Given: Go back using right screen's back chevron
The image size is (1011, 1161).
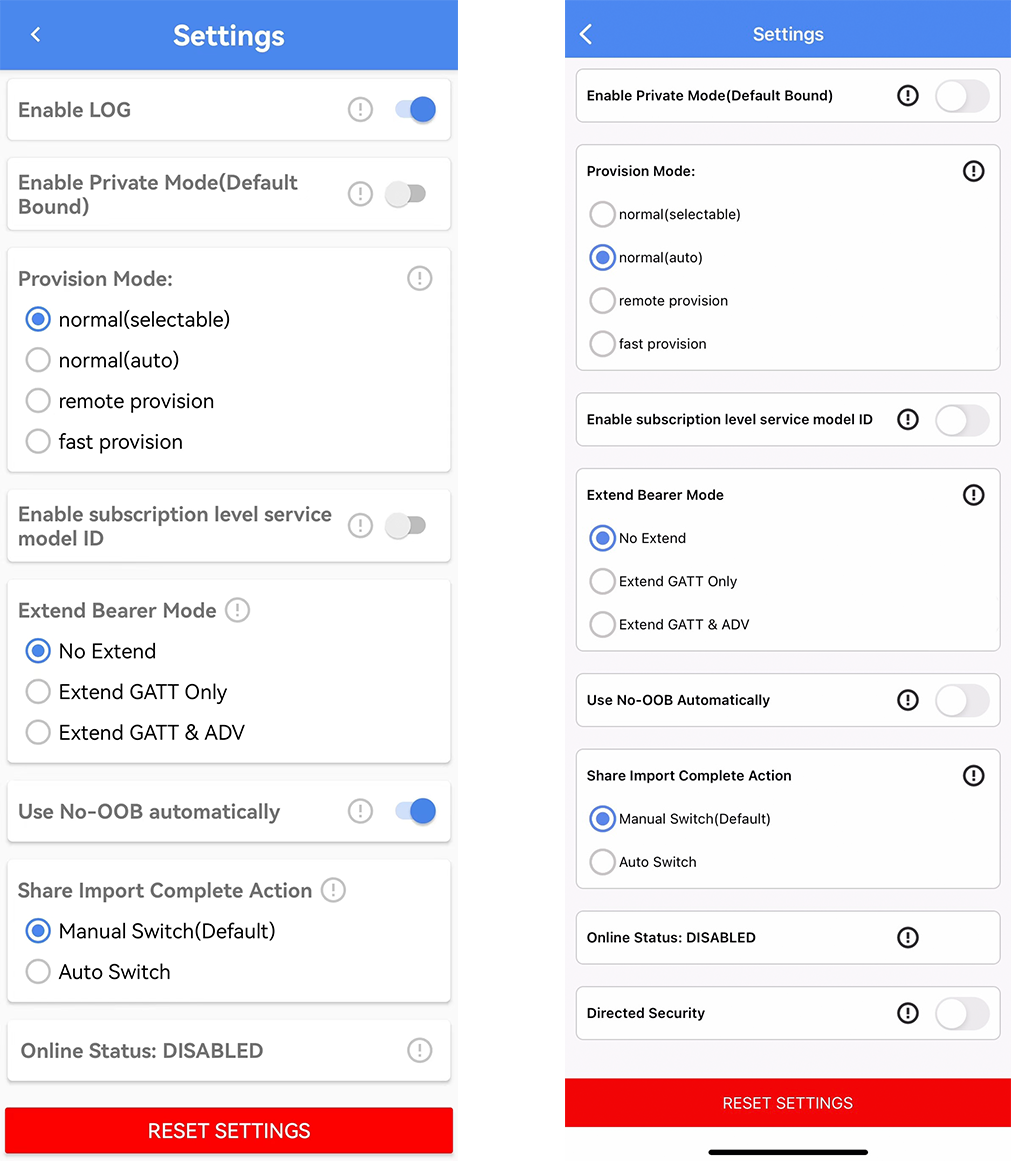Looking at the screenshot, I should click(x=586, y=33).
